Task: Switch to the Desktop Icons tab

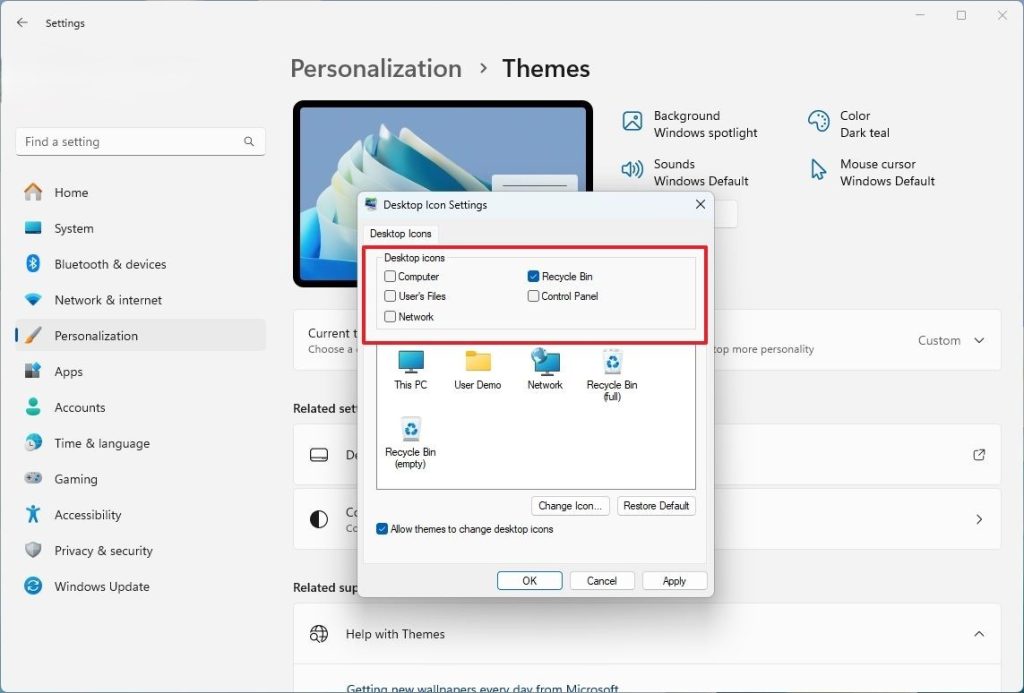Action: [x=401, y=234]
